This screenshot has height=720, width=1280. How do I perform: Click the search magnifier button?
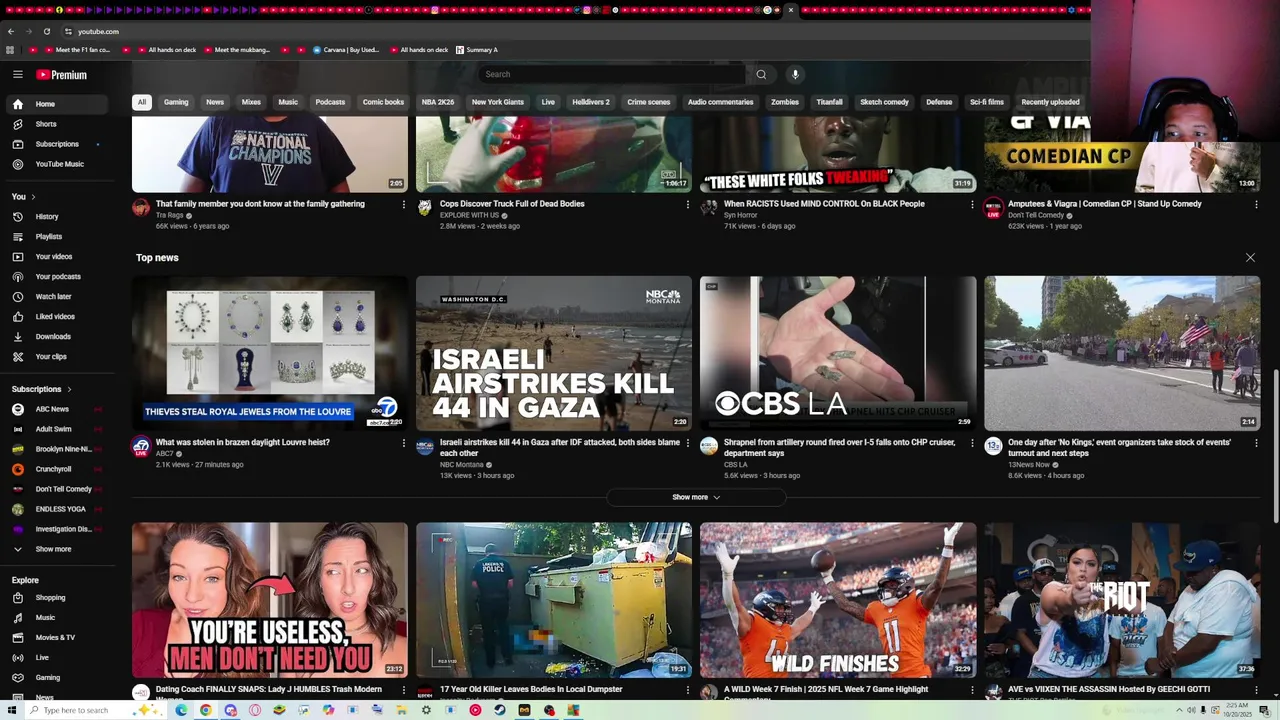coord(761,74)
